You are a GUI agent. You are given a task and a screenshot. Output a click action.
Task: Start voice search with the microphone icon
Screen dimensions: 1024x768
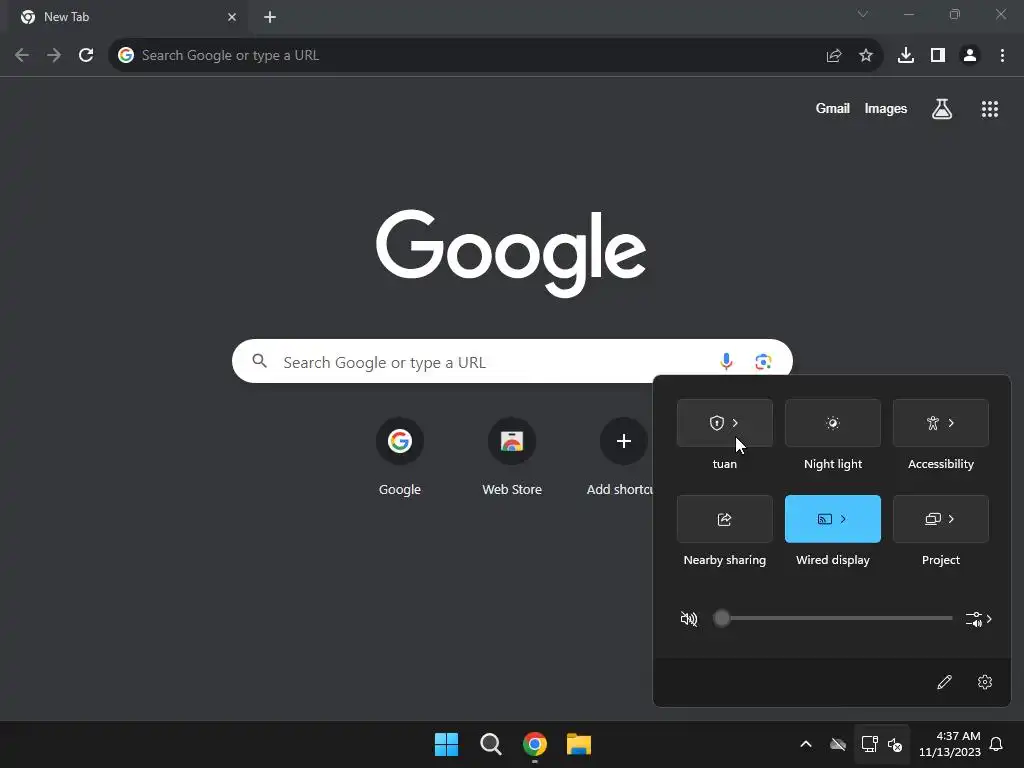tap(726, 361)
